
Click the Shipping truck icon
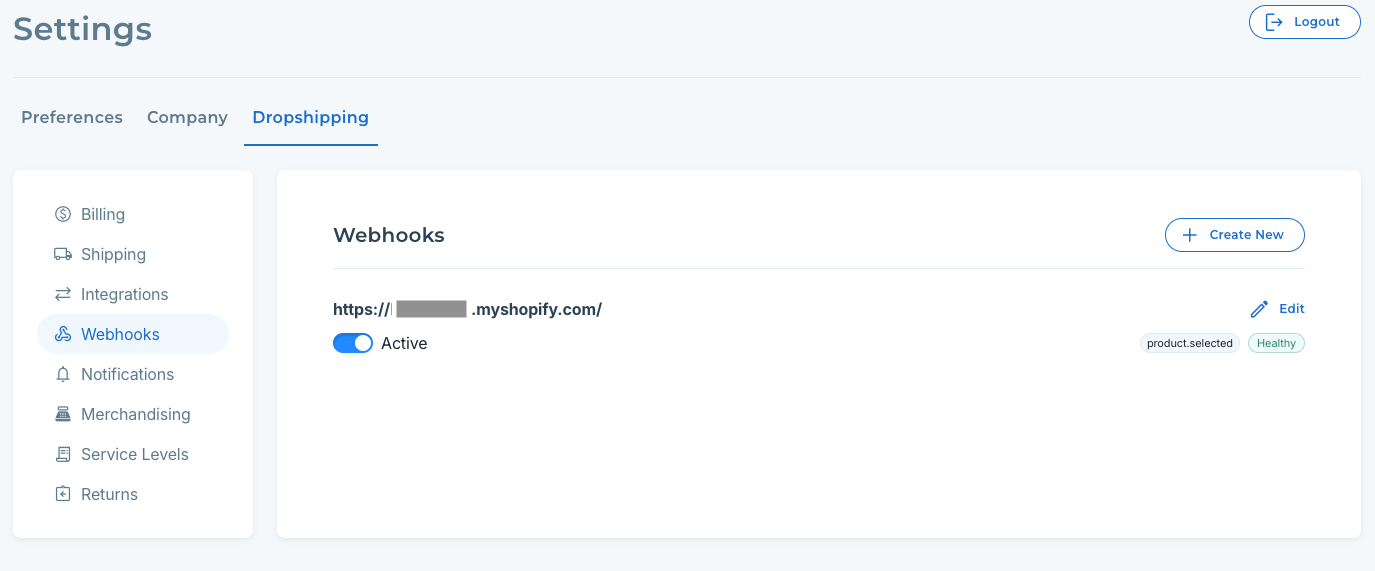(63, 254)
